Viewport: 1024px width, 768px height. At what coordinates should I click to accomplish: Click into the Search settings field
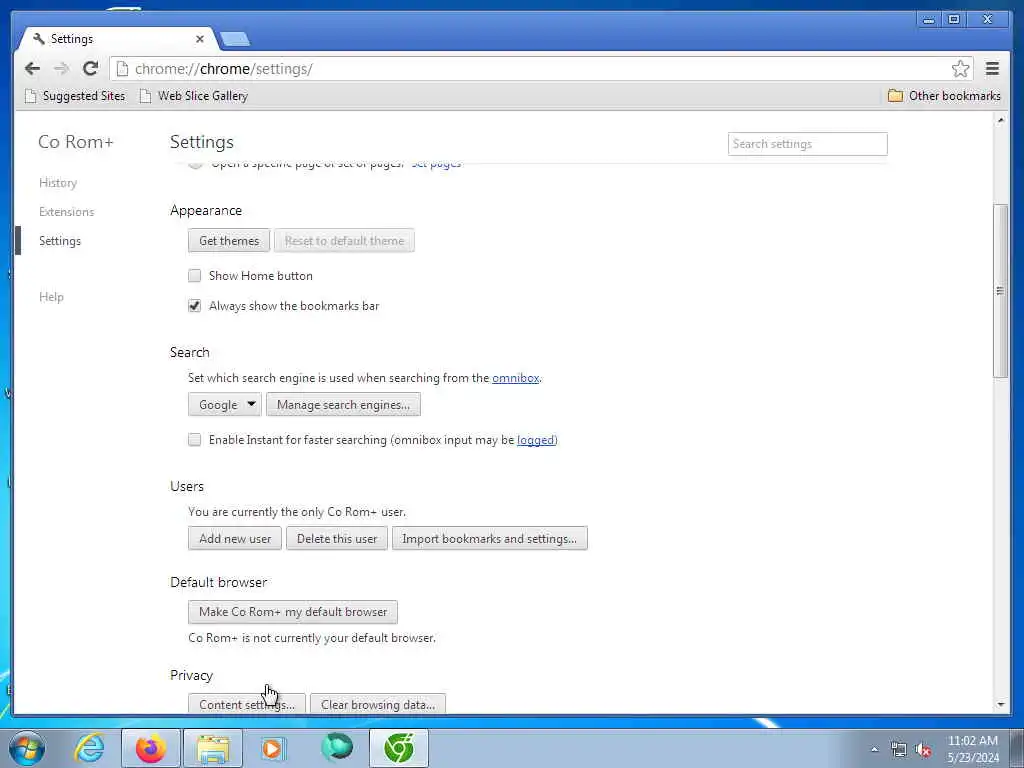pos(807,144)
